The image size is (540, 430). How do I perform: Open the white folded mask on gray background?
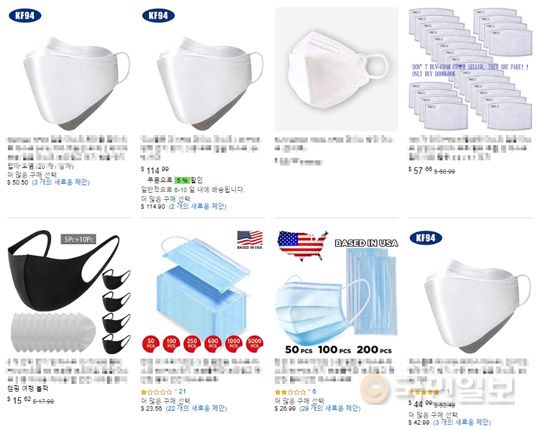[336, 69]
